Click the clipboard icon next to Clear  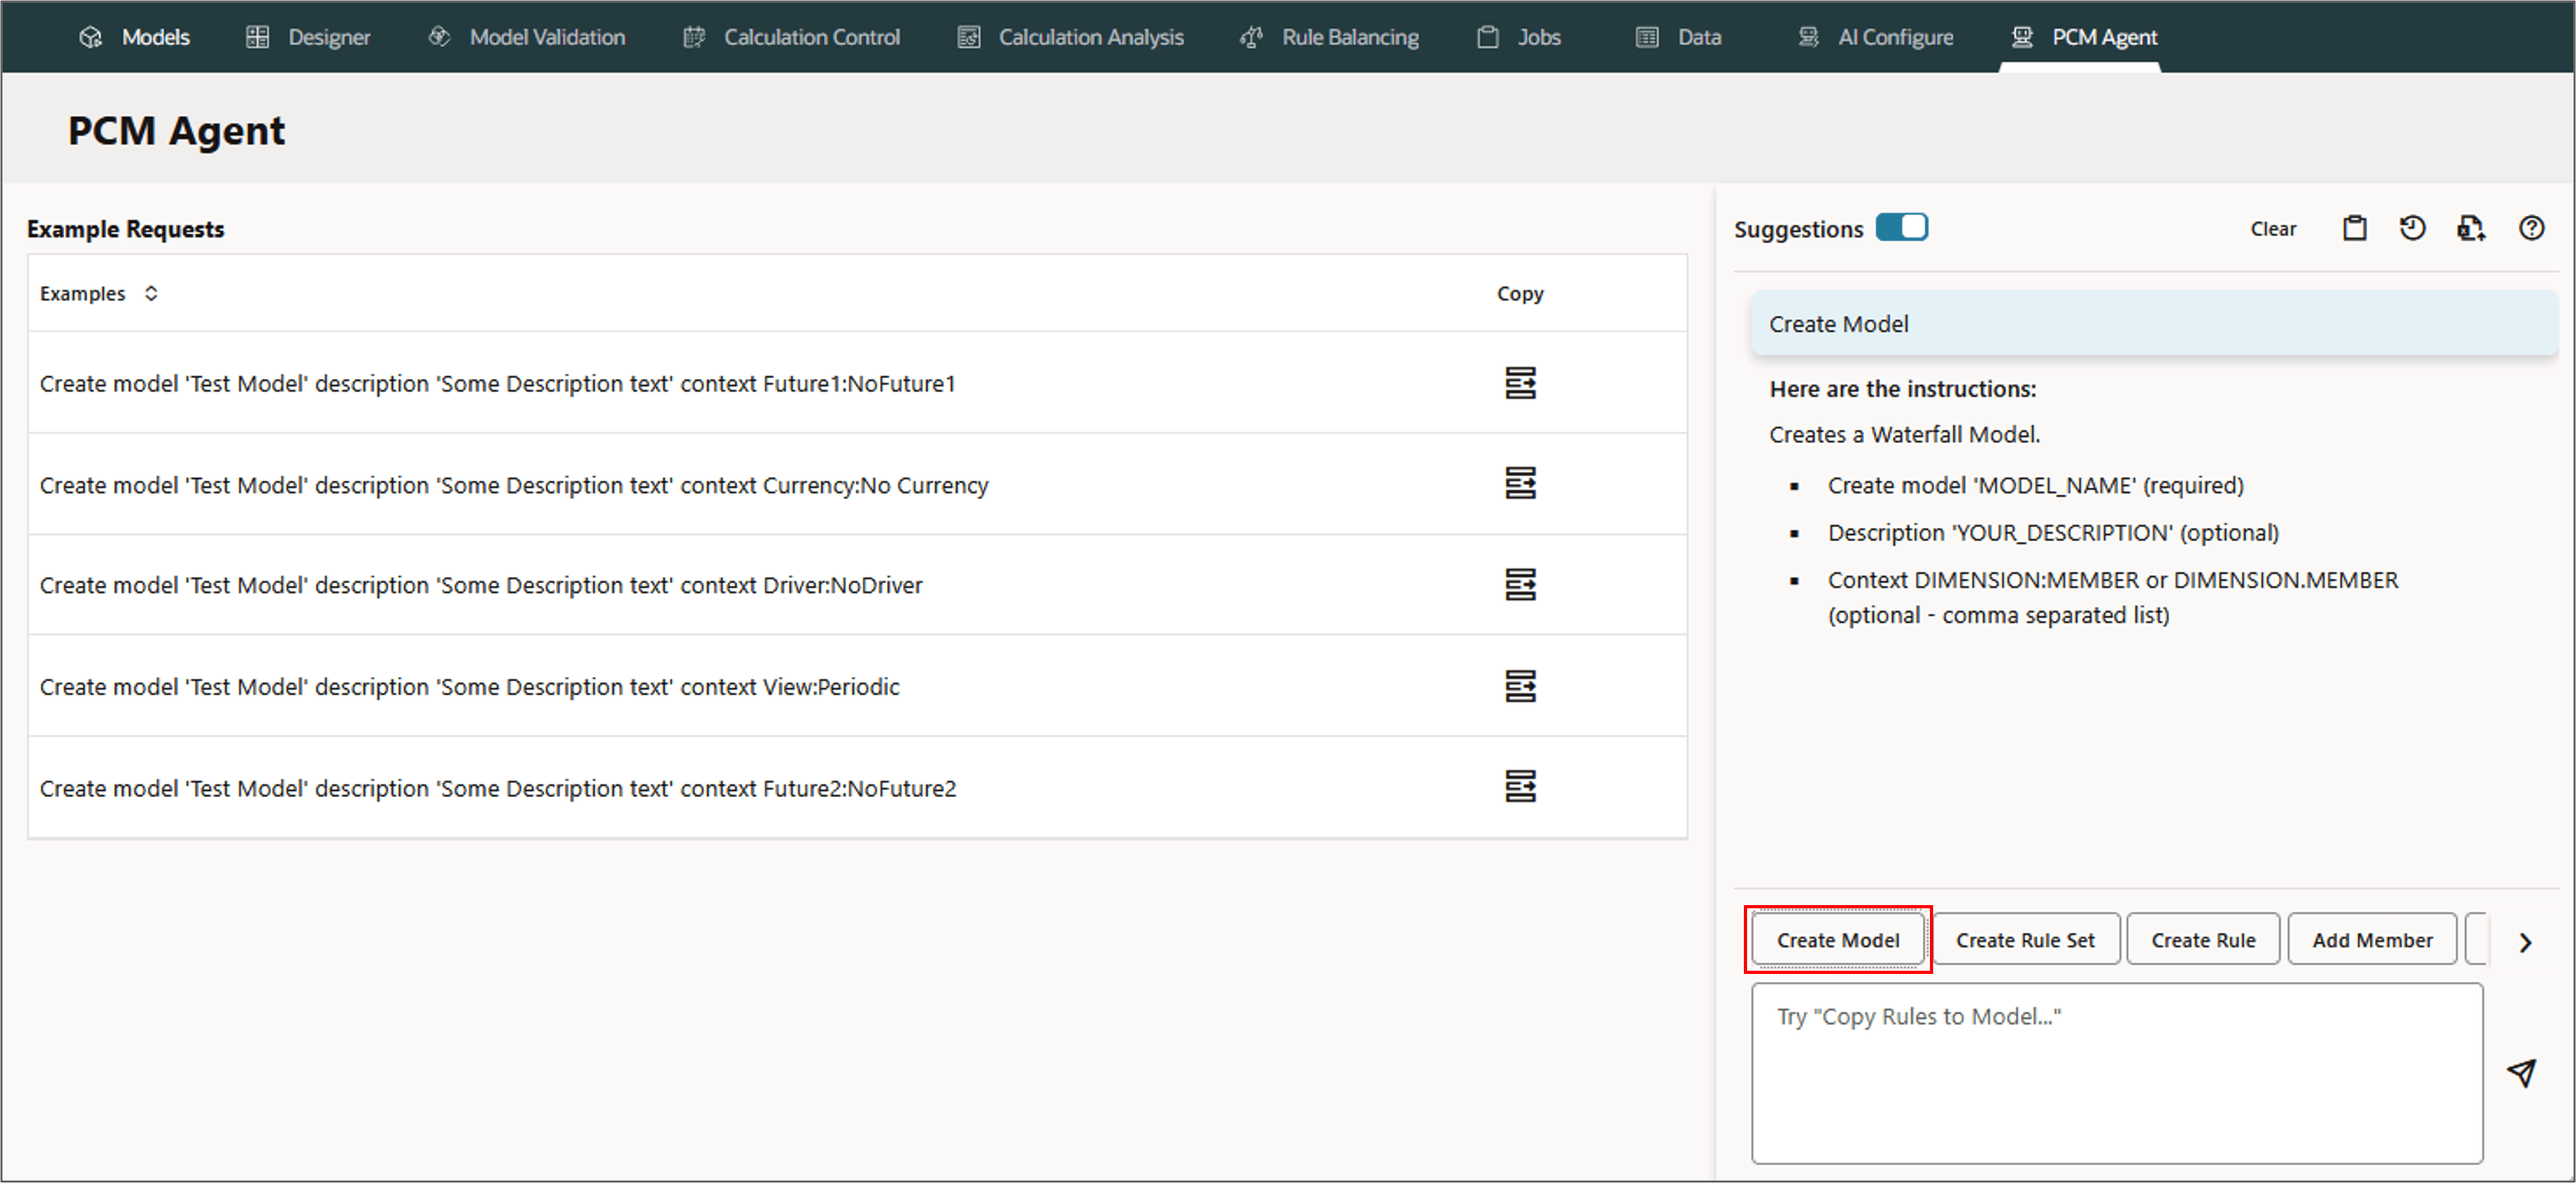[2354, 229]
